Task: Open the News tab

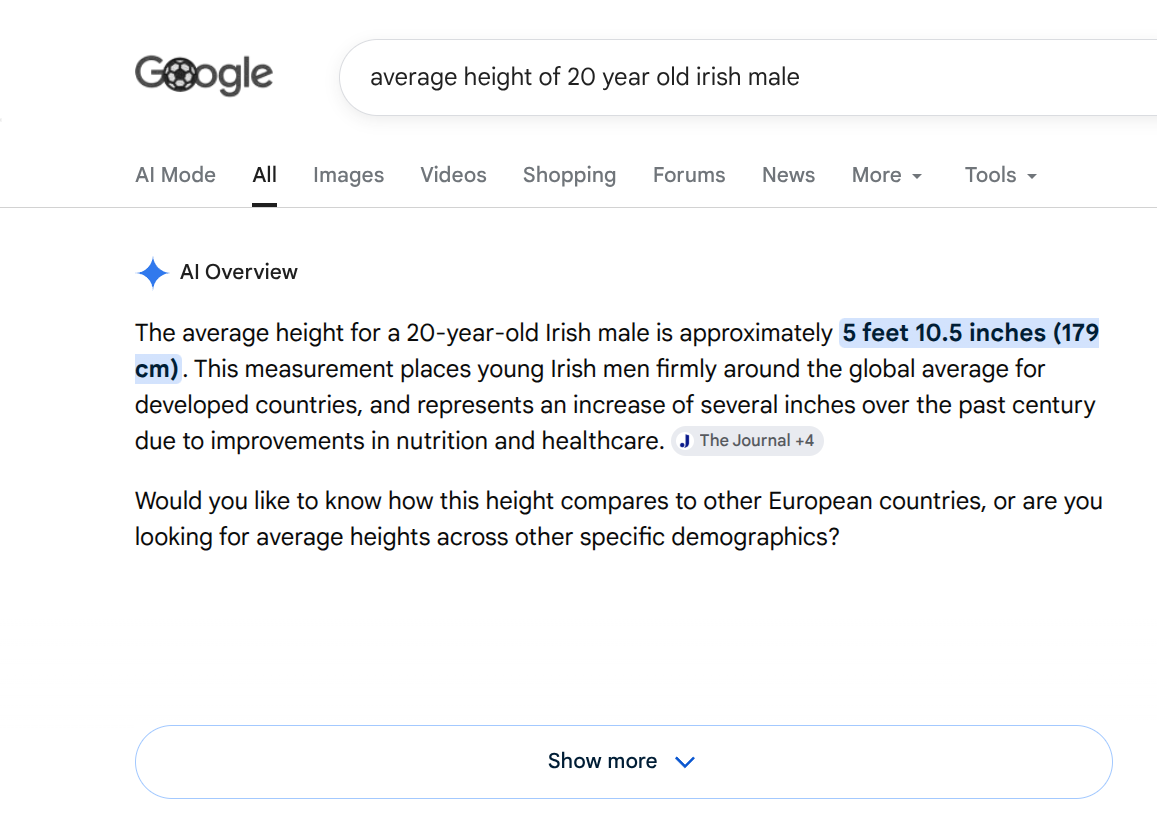Action: pyautogui.click(x=788, y=175)
